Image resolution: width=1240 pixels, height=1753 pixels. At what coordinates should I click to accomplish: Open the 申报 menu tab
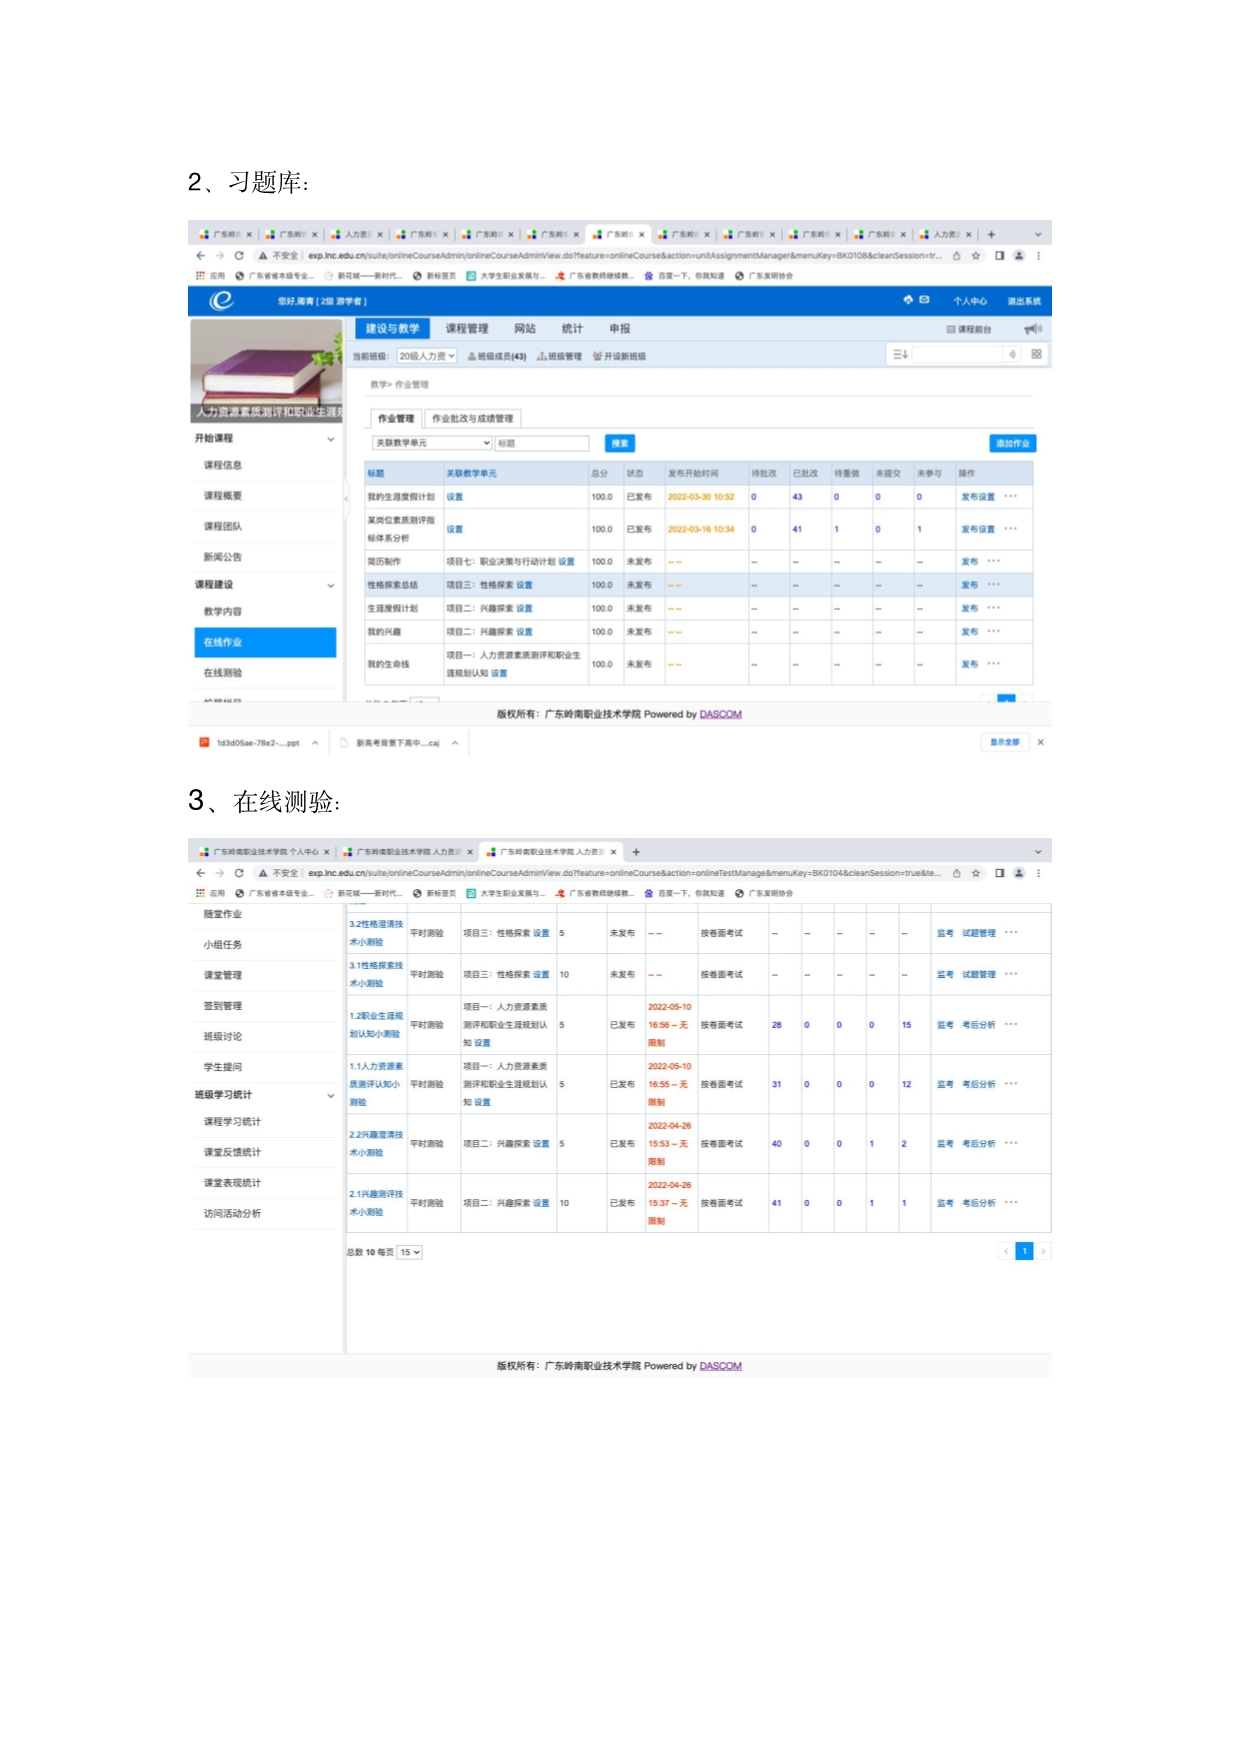tap(620, 329)
